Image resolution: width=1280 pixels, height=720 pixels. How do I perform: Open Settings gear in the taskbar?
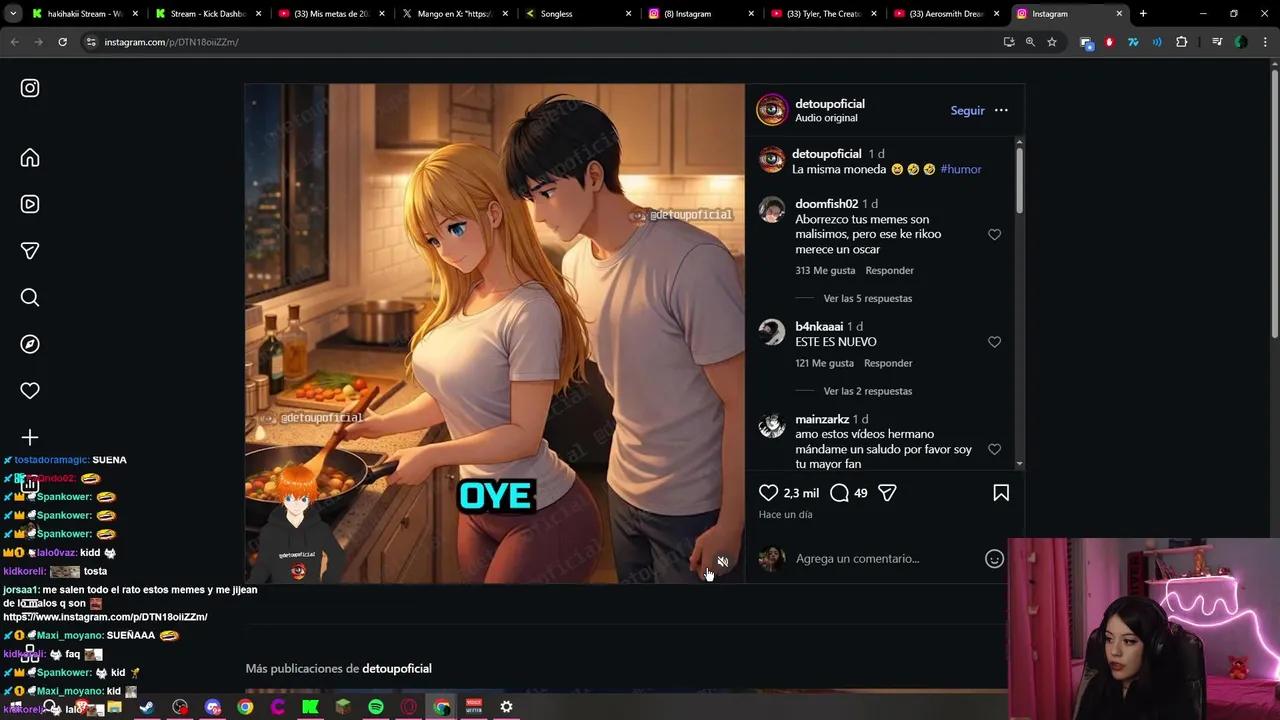[506, 707]
